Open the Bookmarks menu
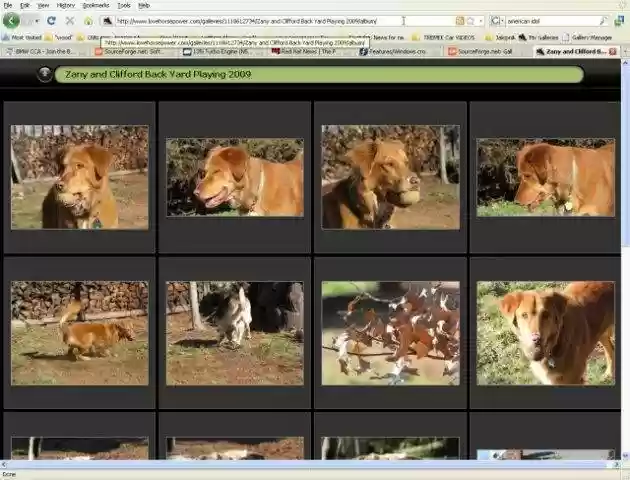 coord(95,5)
